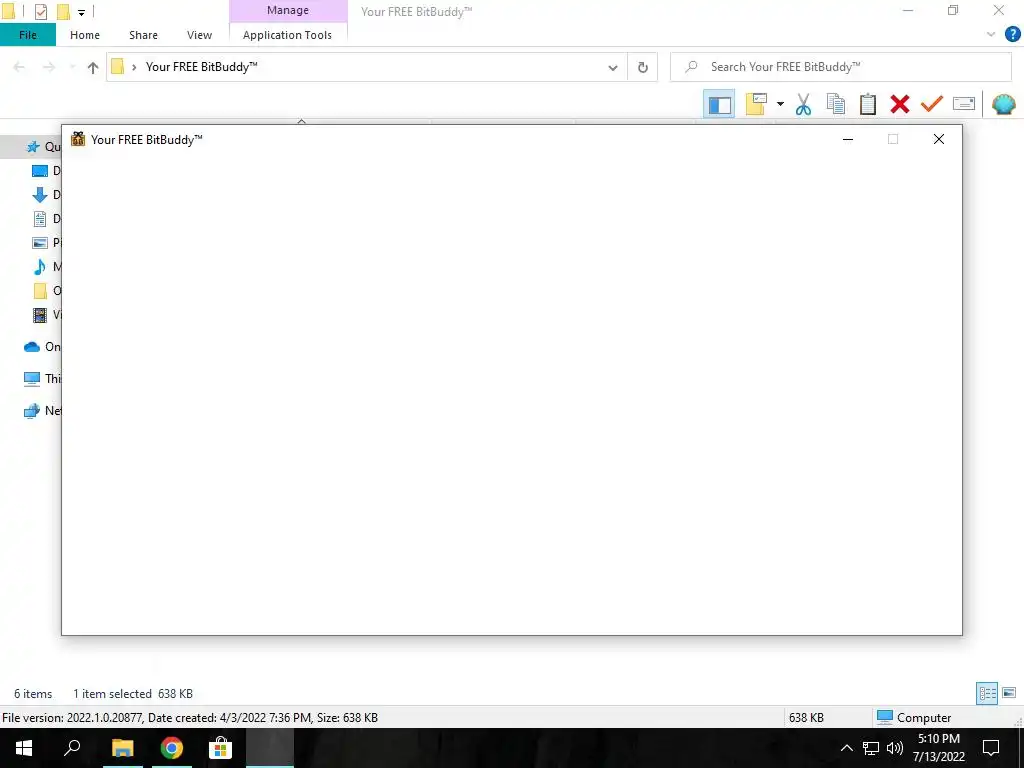Screen dimensions: 1024x768
Task: Open File Explorer from the taskbar
Action: click(122, 748)
